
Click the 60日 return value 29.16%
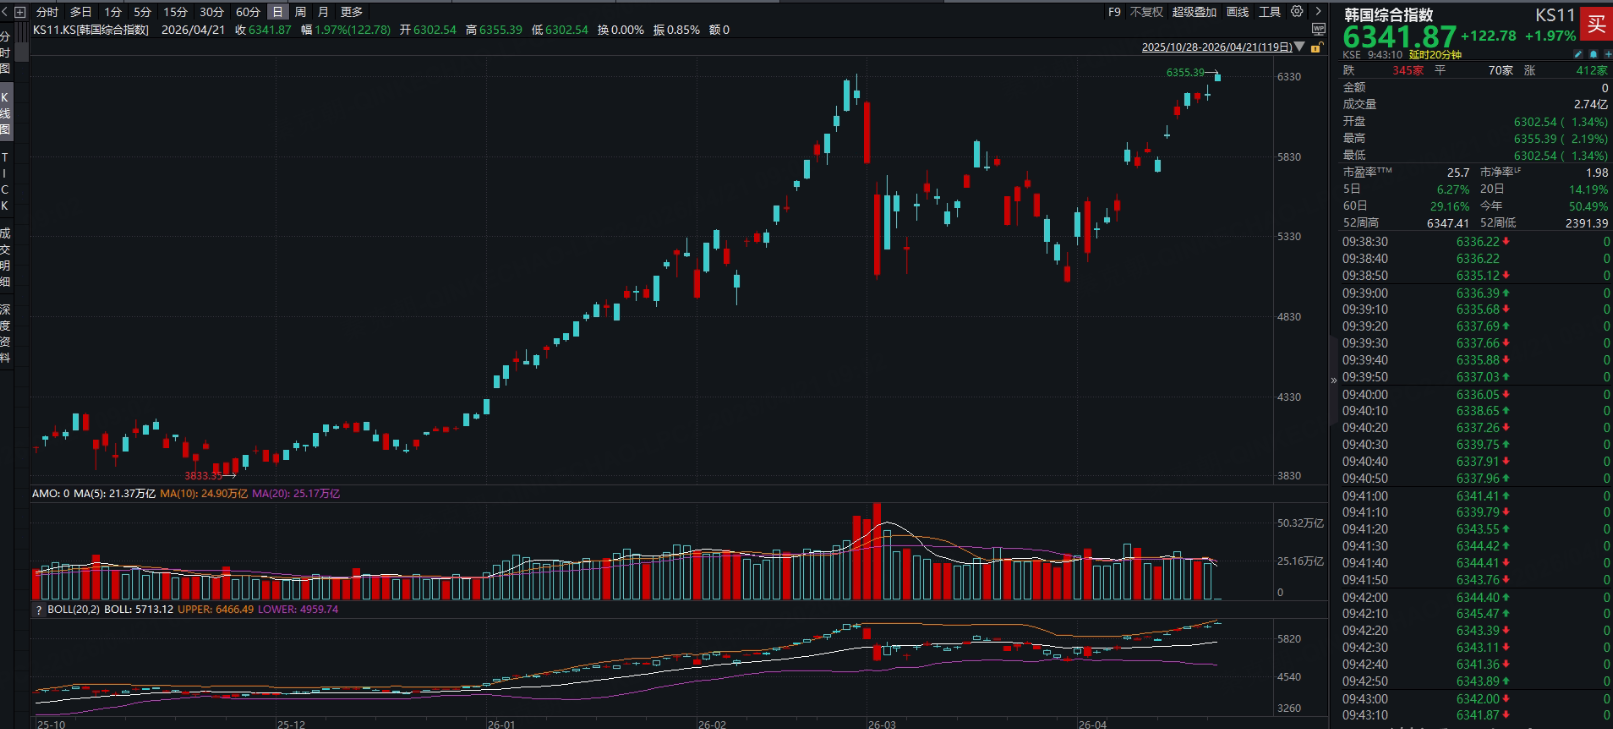[1450, 207]
